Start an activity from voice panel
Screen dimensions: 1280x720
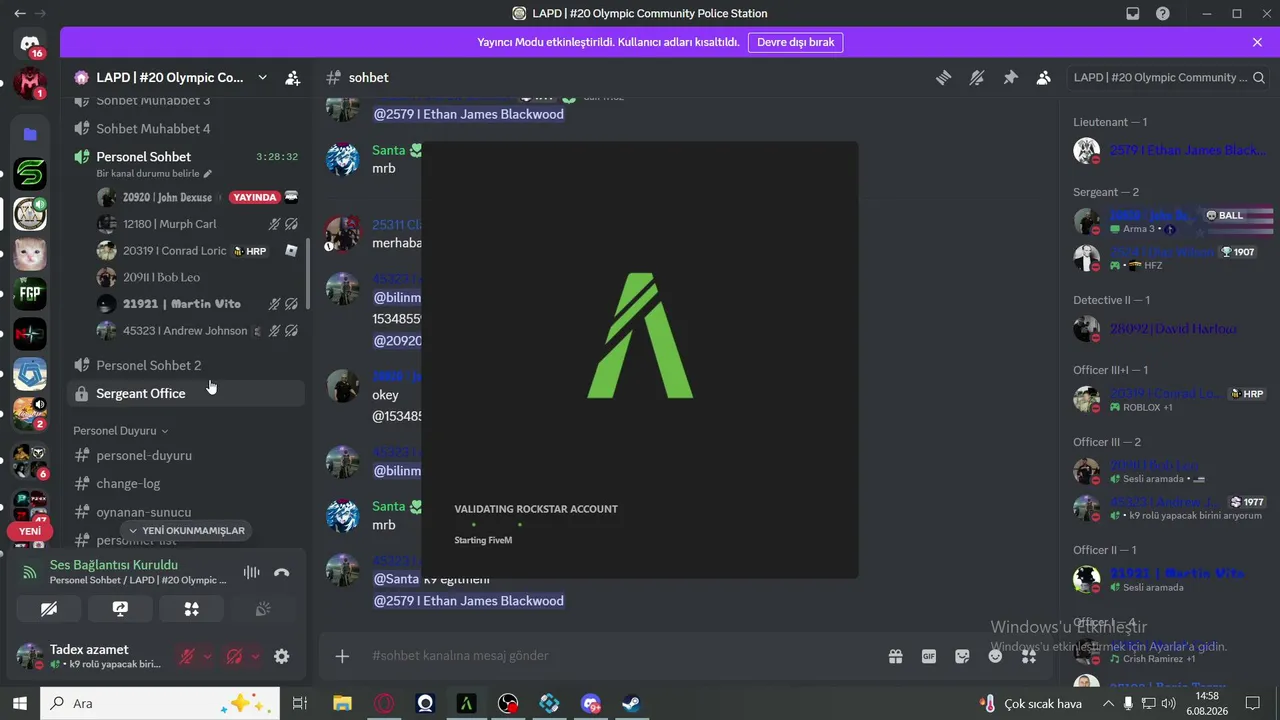192,608
